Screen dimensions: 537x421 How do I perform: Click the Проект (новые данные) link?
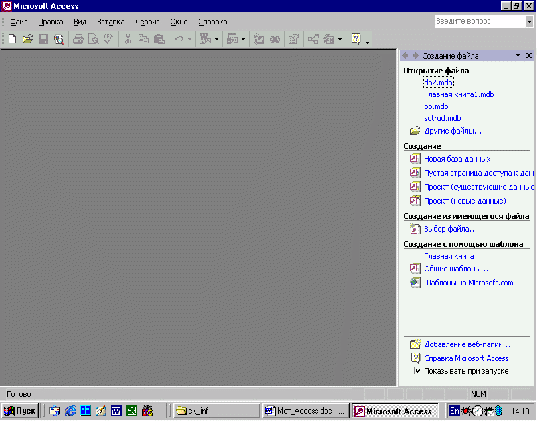point(465,201)
